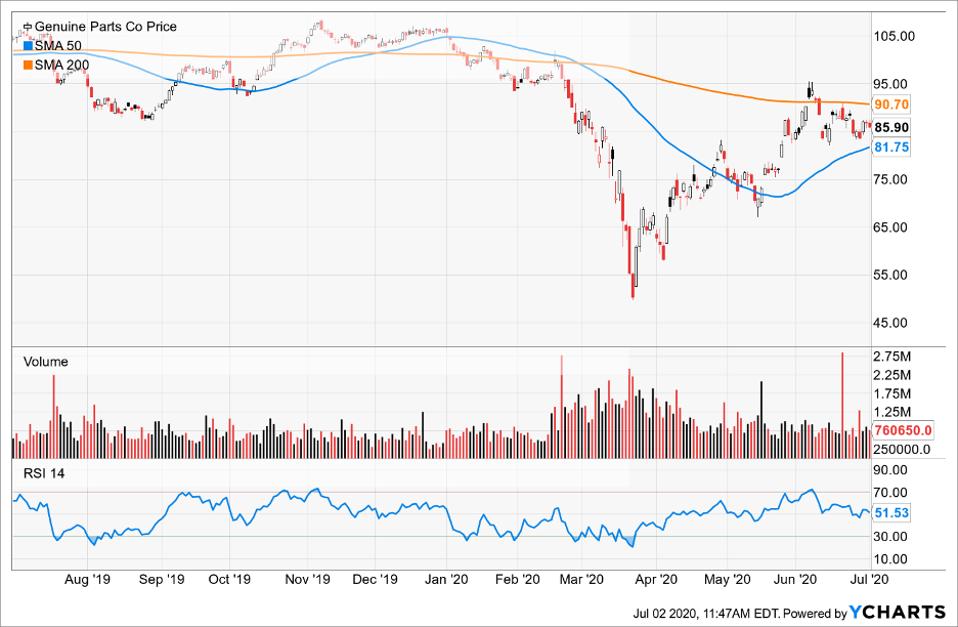Click the 2.25M volume axis label
Viewport: 958px width, 627px height.
[x=892, y=375]
